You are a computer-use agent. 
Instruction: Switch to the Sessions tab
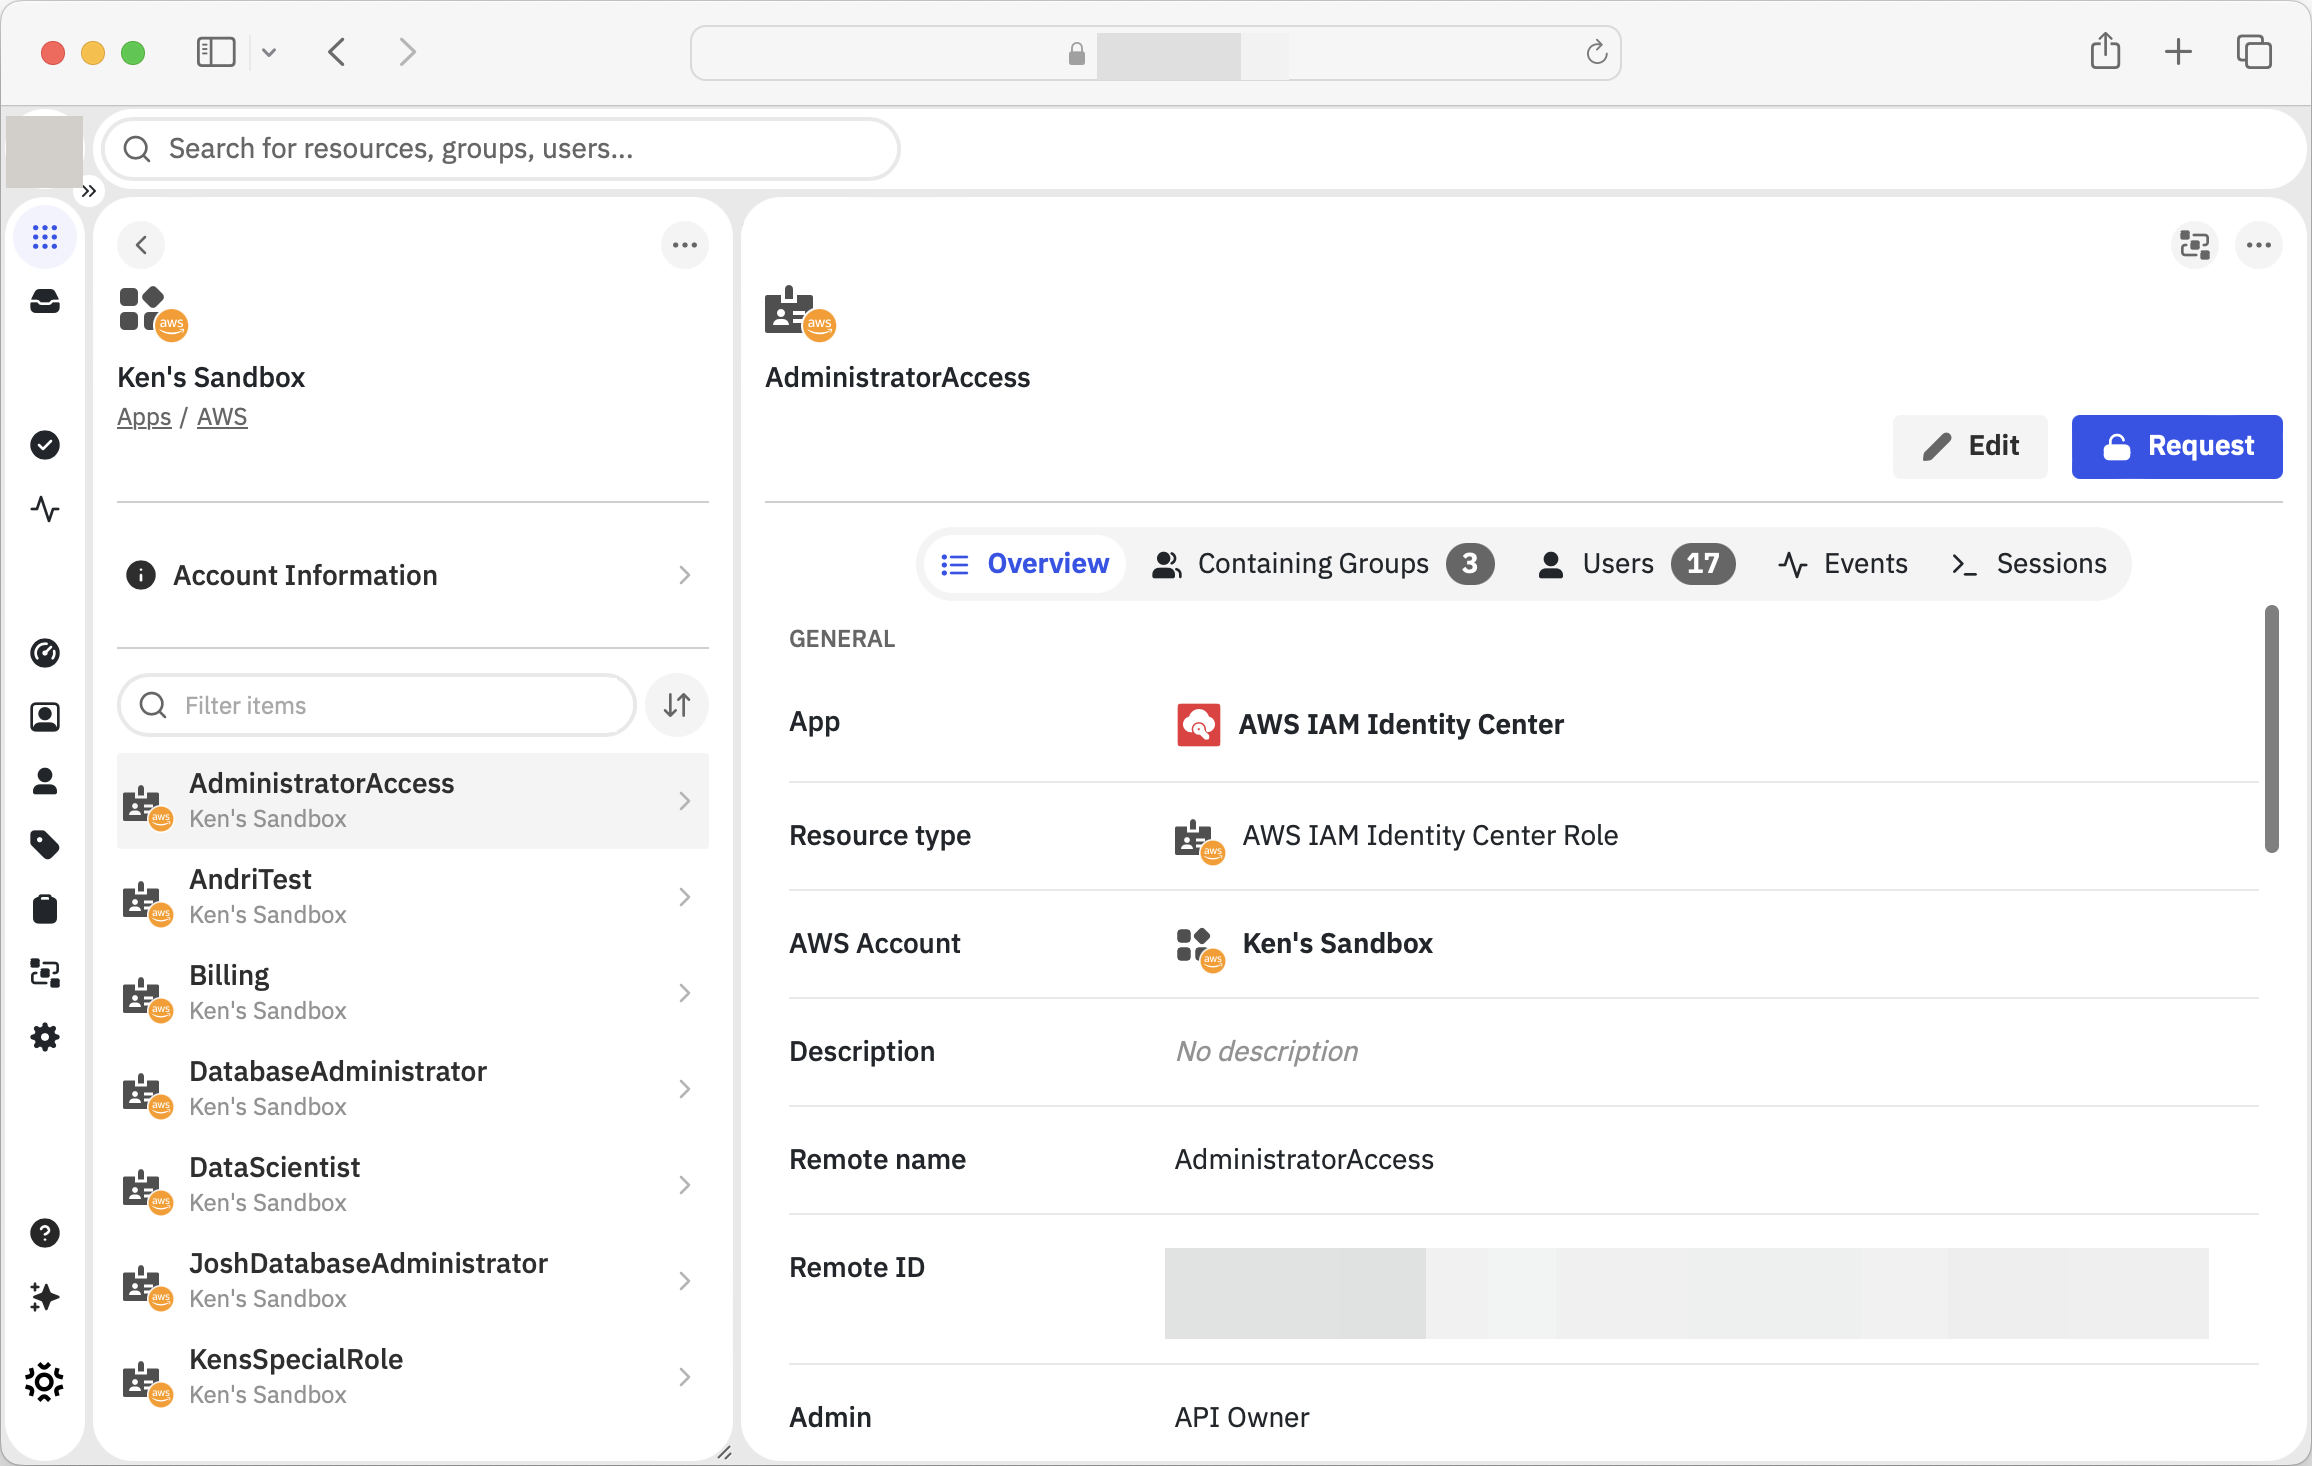2029,564
